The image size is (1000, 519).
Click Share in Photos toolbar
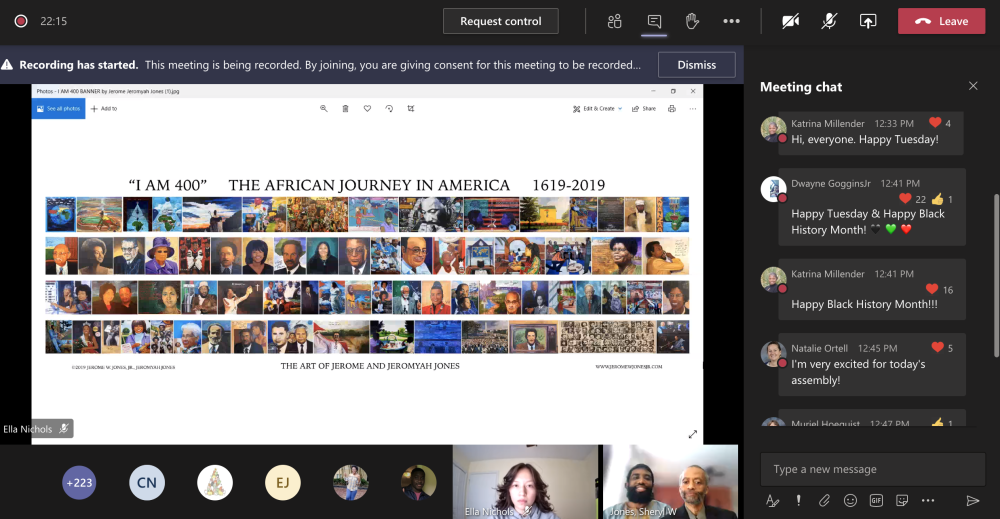(x=644, y=108)
